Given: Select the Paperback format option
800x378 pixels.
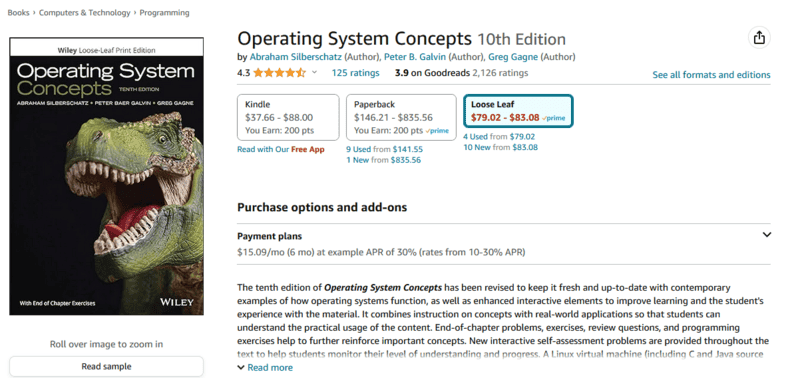Looking at the screenshot, I should point(401,117).
